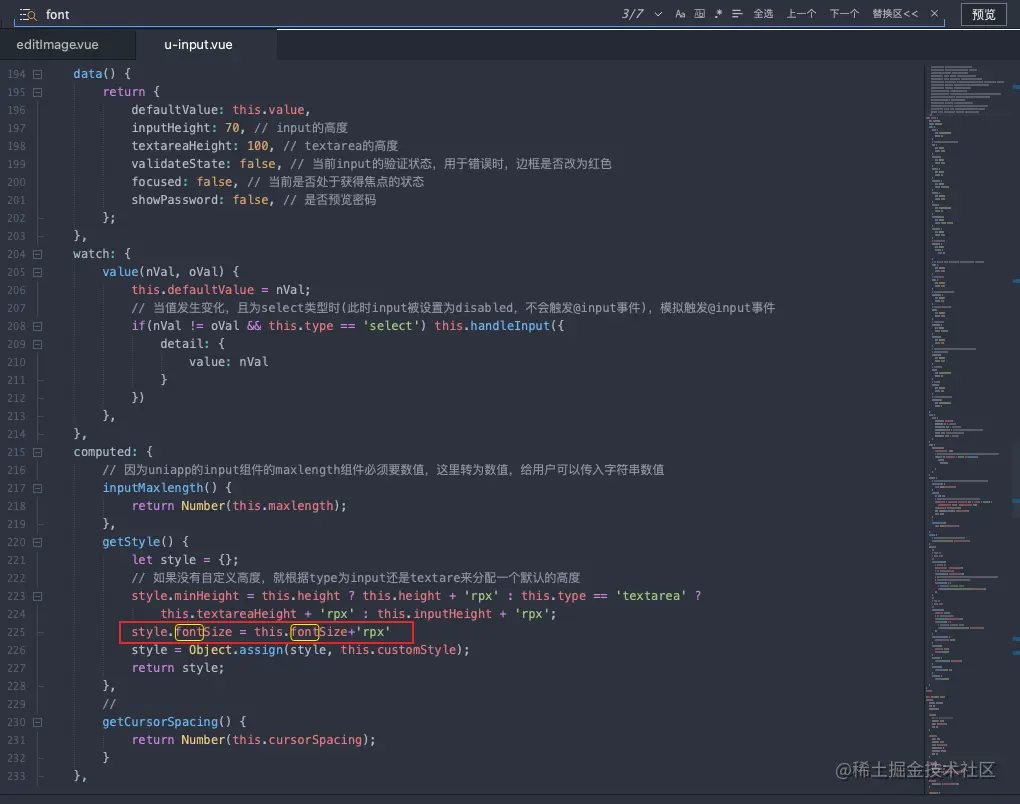
Task: Collapse getStyle() at line 220
Action: 38,543
